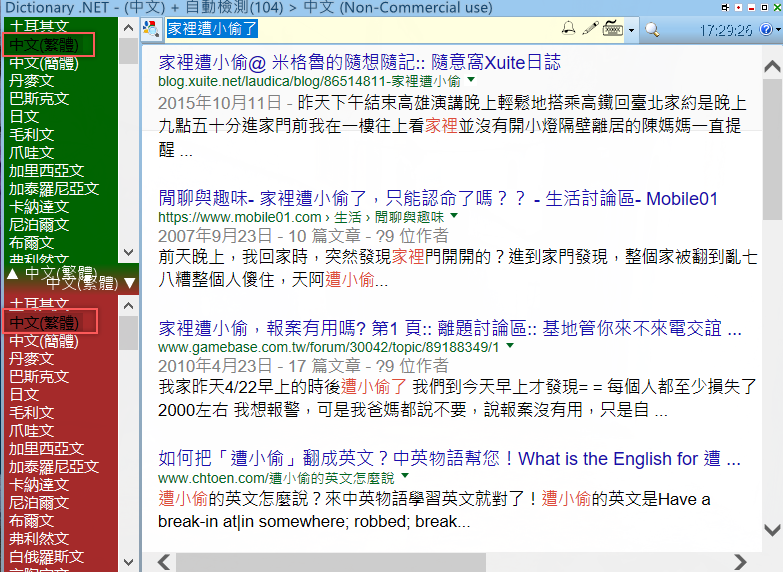Select 加里西亞文 in green source list
This screenshot has width=783, height=572.
point(46,171)
